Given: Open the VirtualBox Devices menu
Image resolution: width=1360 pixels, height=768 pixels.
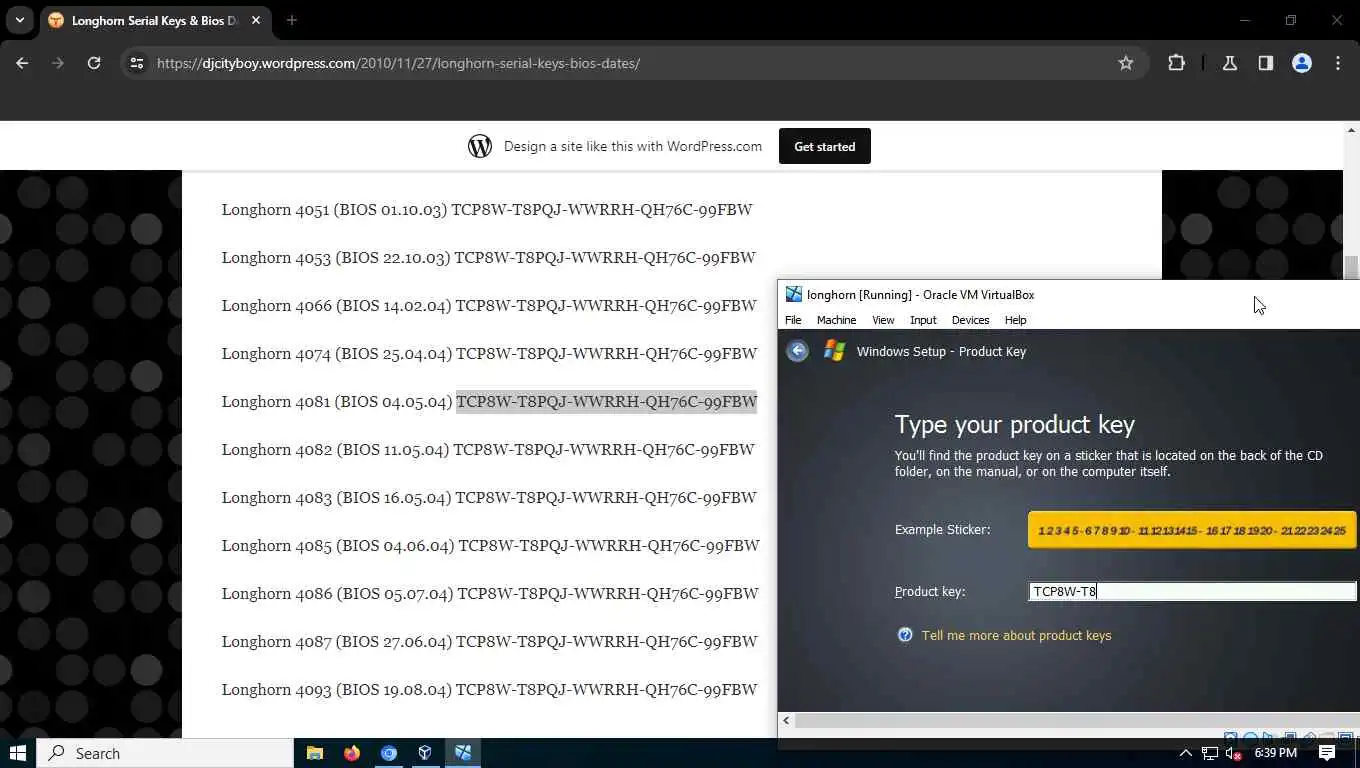Looking at the screenshot, I should (x=970, y=320).
